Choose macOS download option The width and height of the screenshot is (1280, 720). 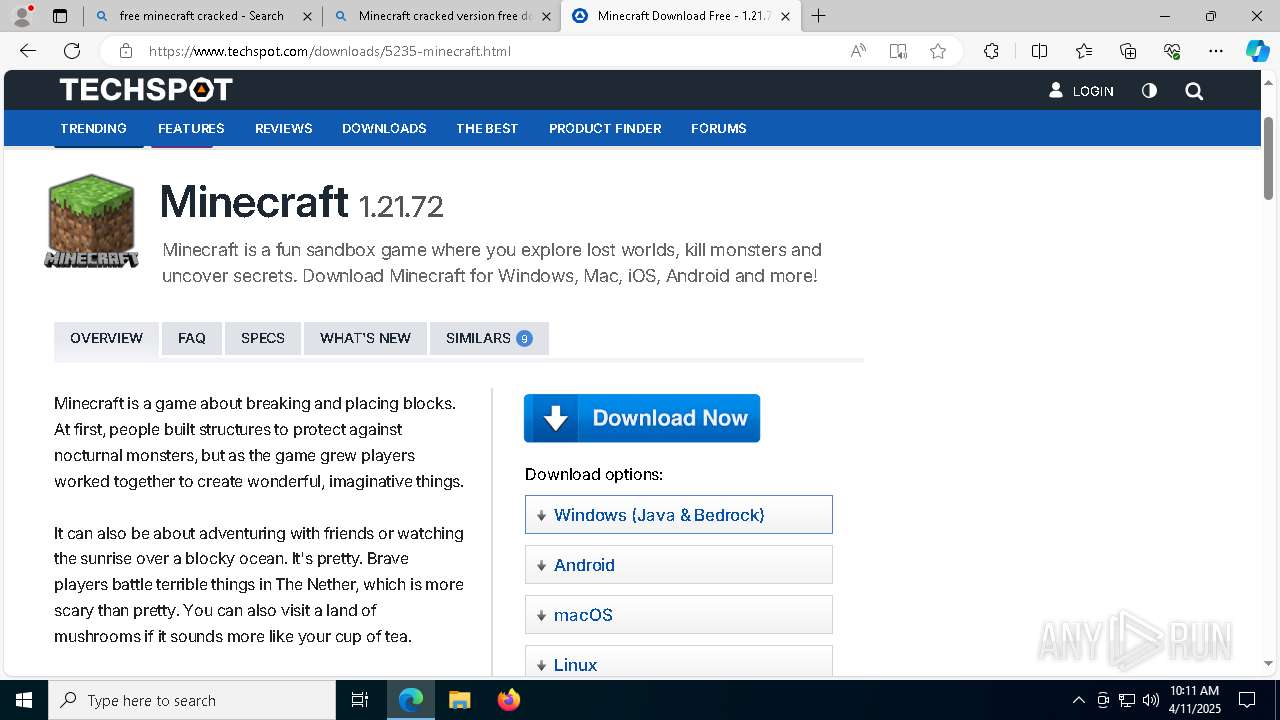pos(678,615)
